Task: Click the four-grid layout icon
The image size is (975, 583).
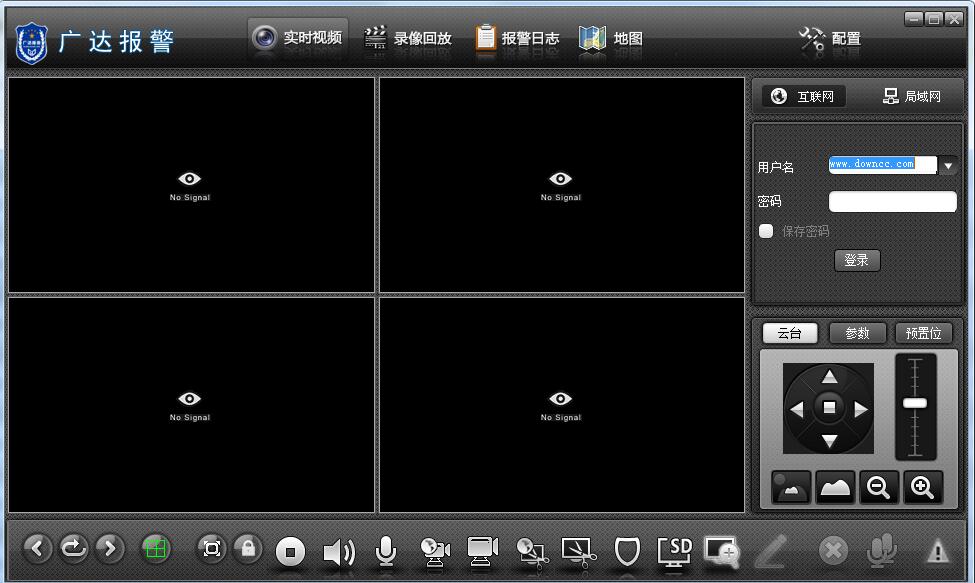Action: point(155,548)
